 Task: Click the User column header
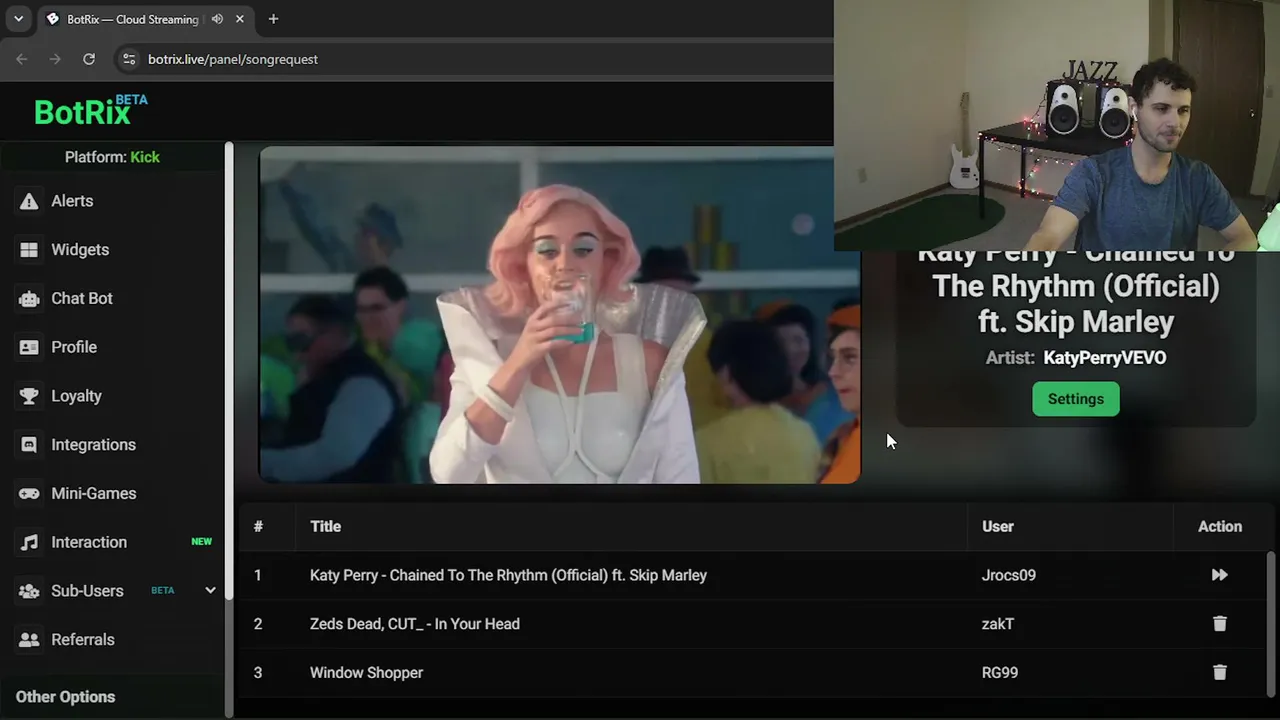[x=998, y=526]
